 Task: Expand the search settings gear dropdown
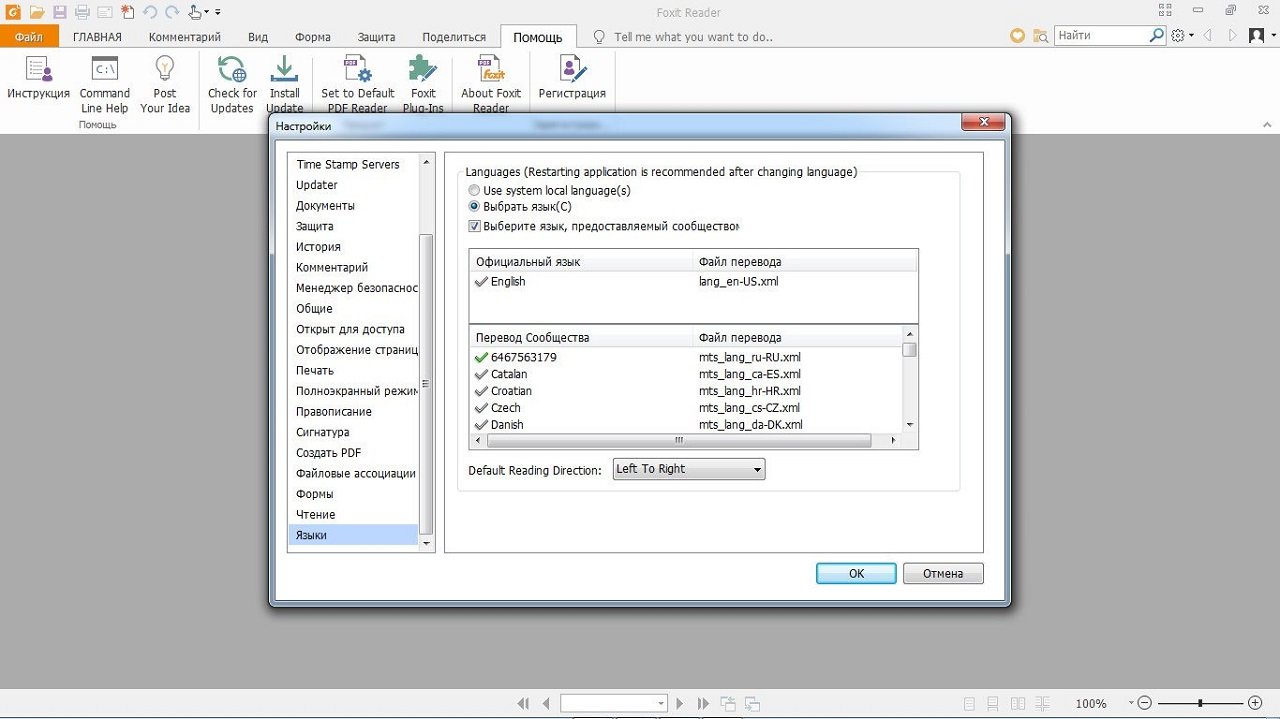[x=1182, y=36]
